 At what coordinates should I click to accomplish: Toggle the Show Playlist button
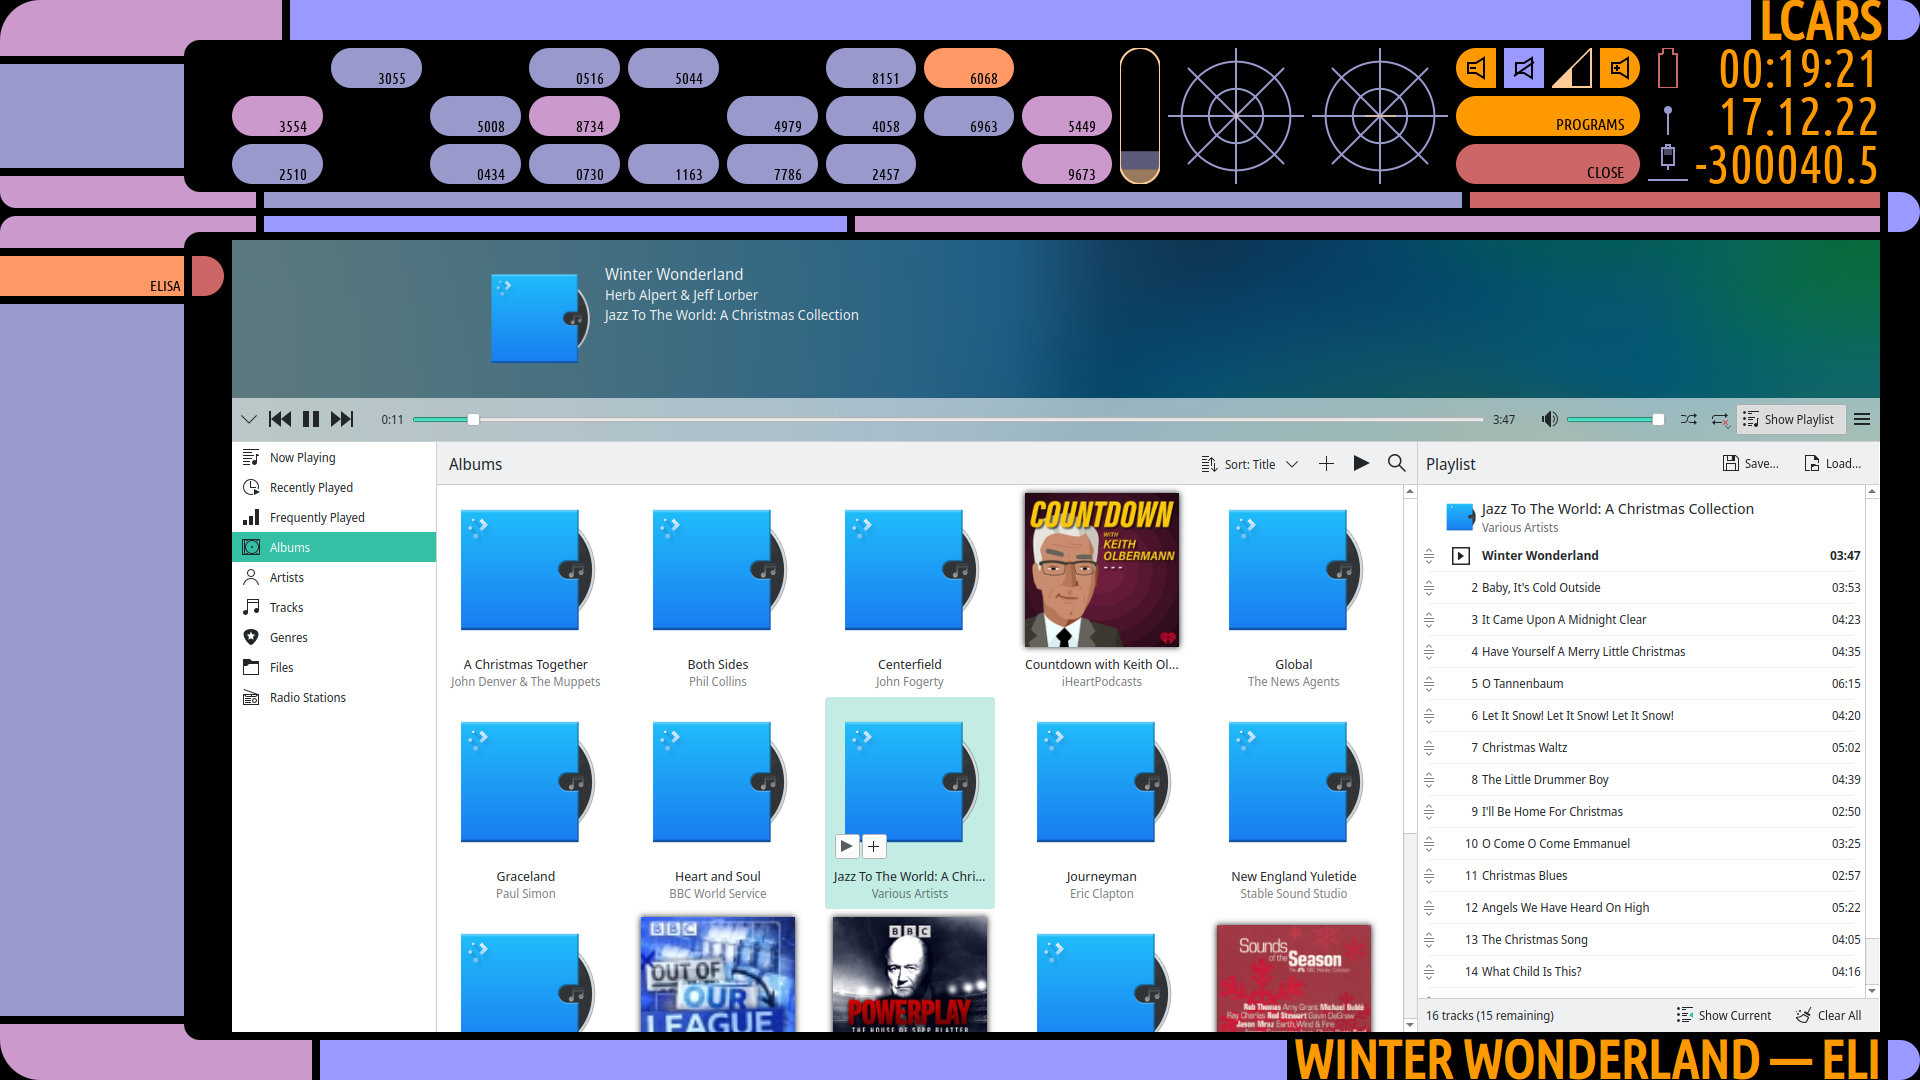coord(1790,419)
